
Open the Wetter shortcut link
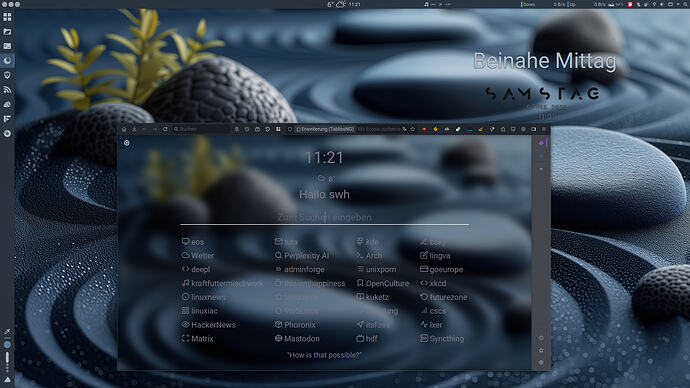tap(198, 256)
